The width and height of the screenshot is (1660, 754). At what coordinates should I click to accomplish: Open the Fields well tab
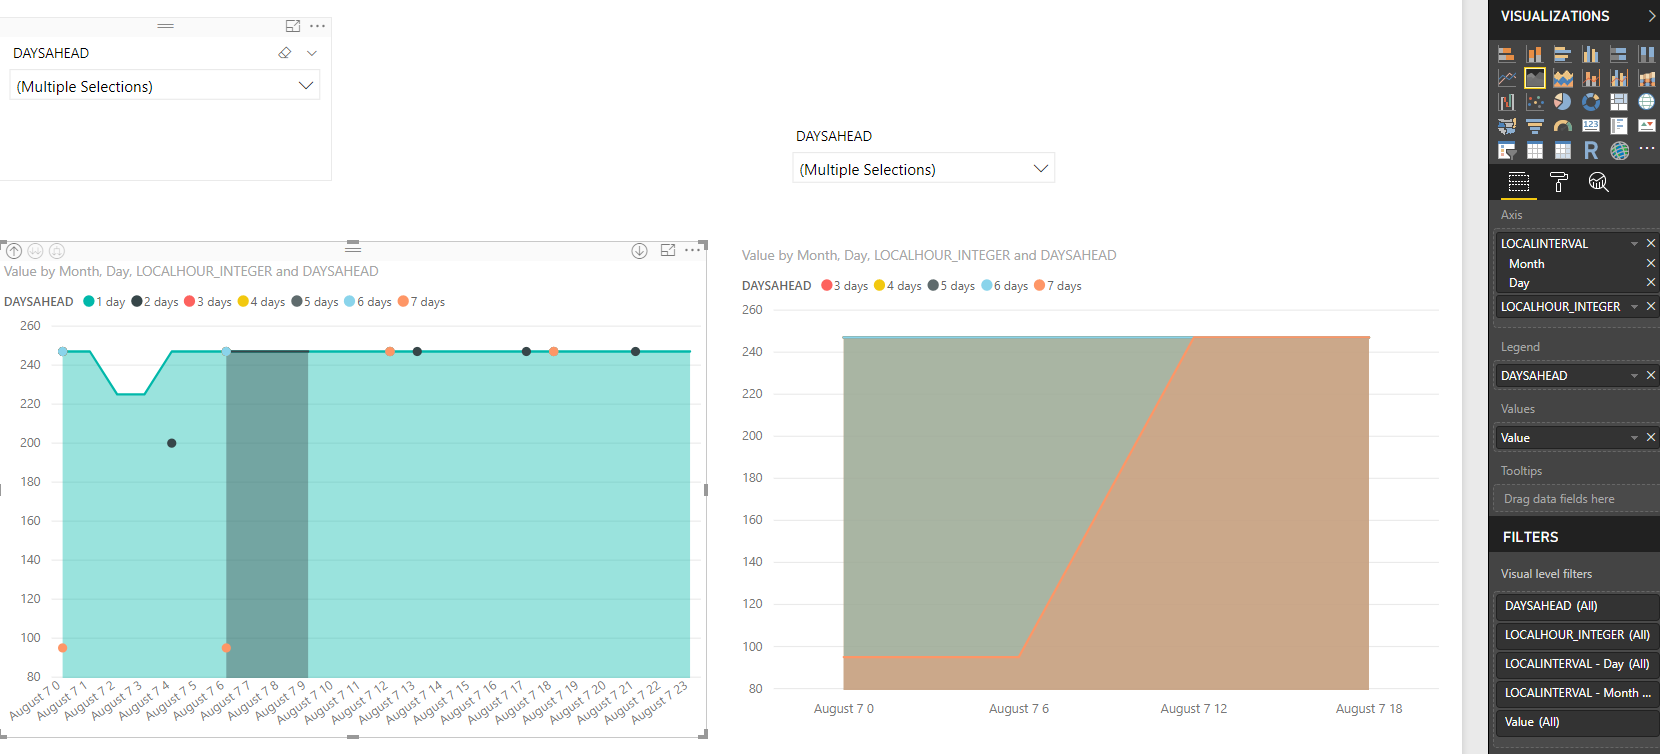tap(1519, 182)
